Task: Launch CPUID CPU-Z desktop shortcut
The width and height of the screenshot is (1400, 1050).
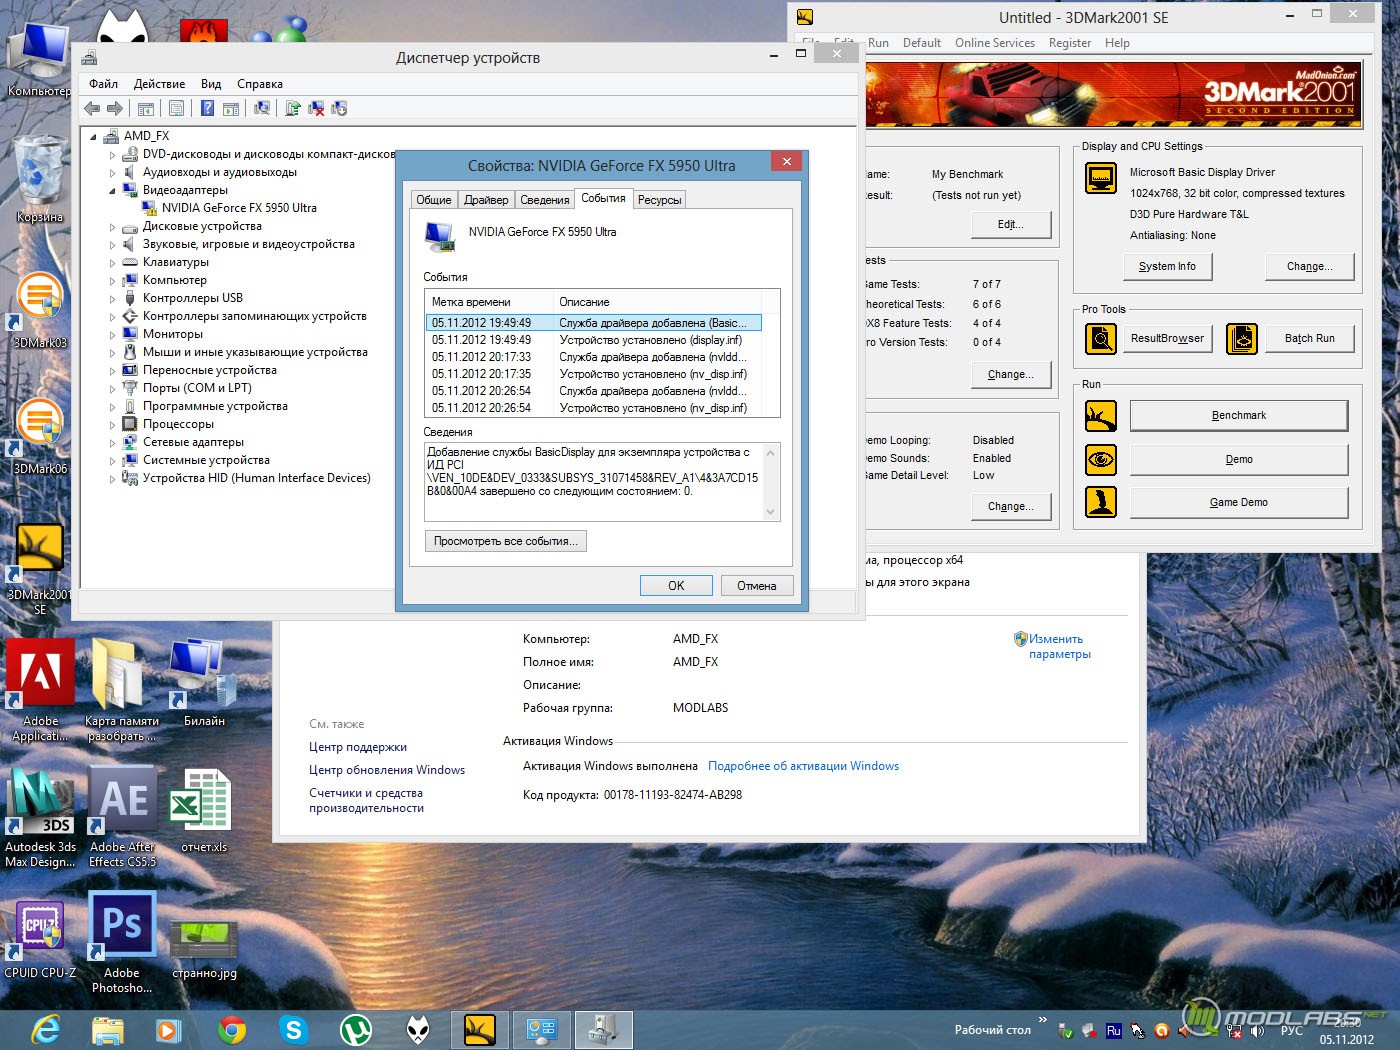Action: point(40,925)
